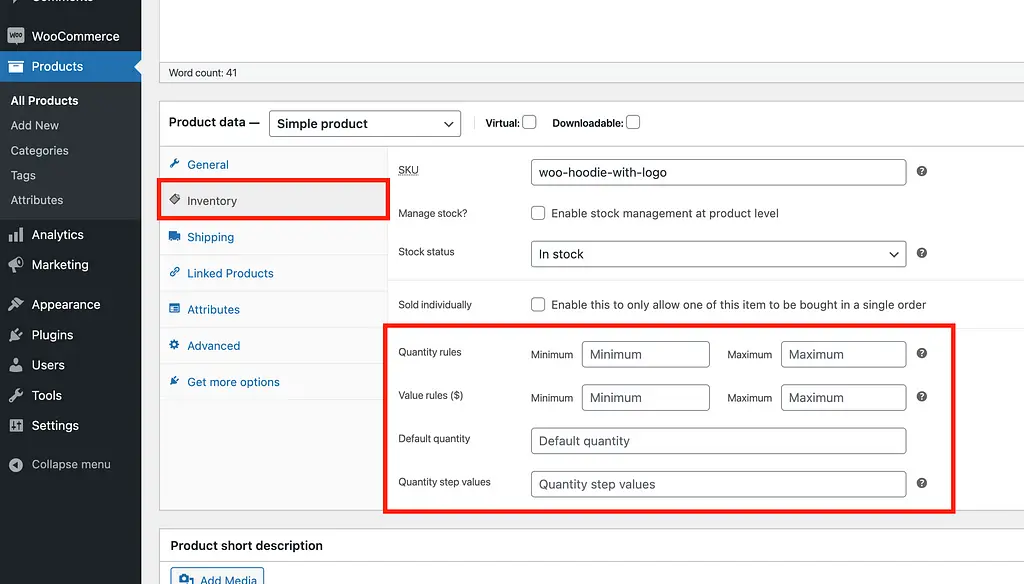Go to Categories in Products submenu
This screenshot has width=1024, height=584.
click(40, 150)
